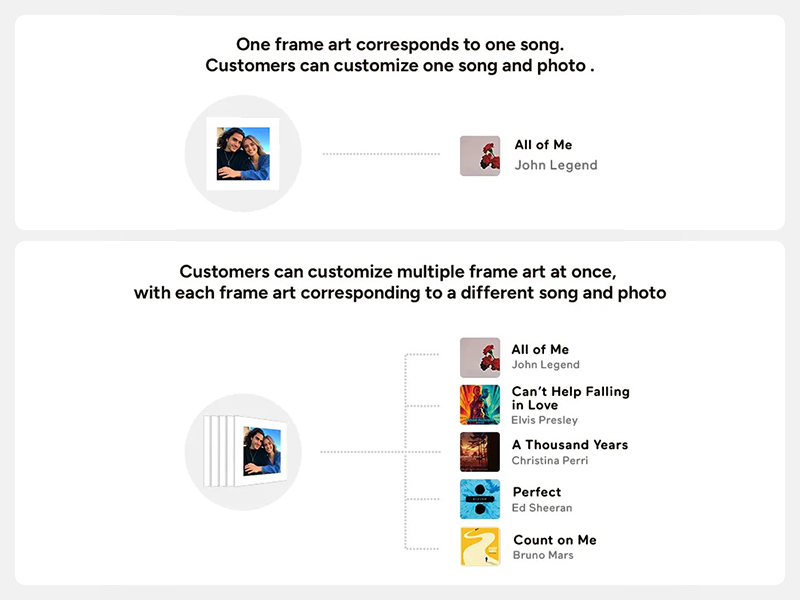Click the Can't Help Falling in Love album cover
Image resolution: width=800 pixels, height=600 pixels.
coord(480,405)
